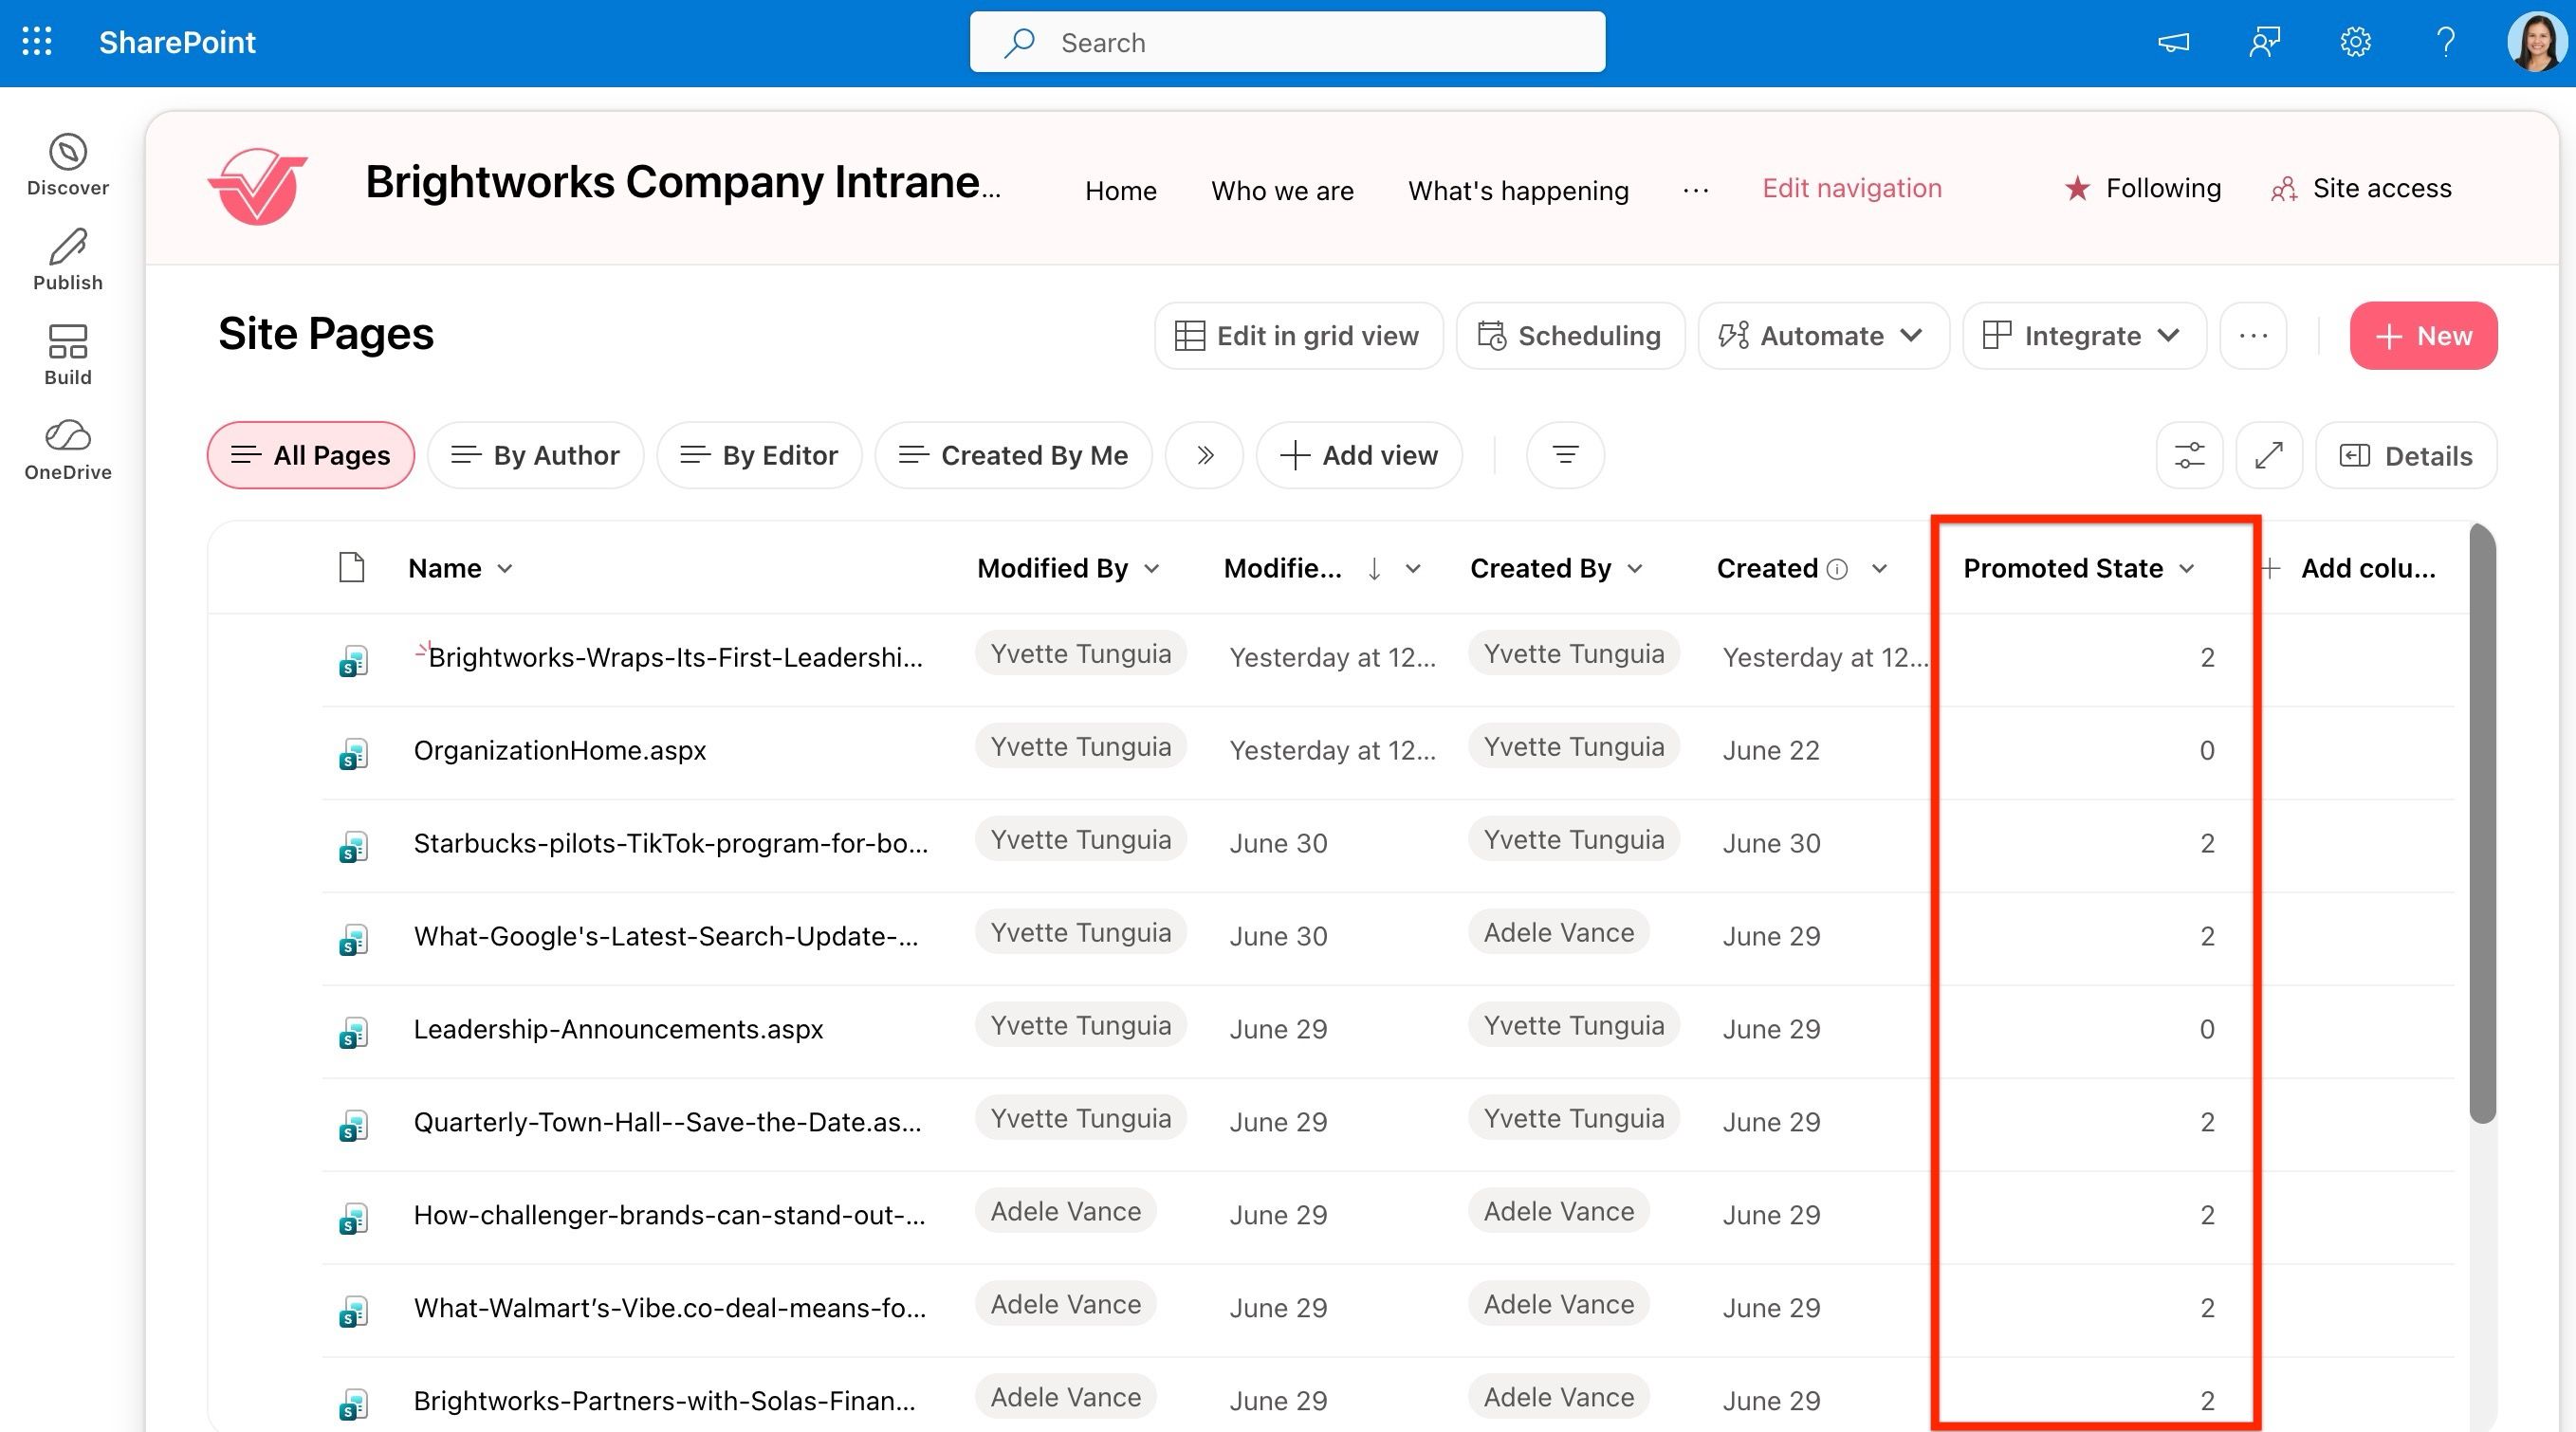Open the Build sidebar icon
Image resolution: width=2576 pixels, height=1432 pixels.
coord(68,355)
